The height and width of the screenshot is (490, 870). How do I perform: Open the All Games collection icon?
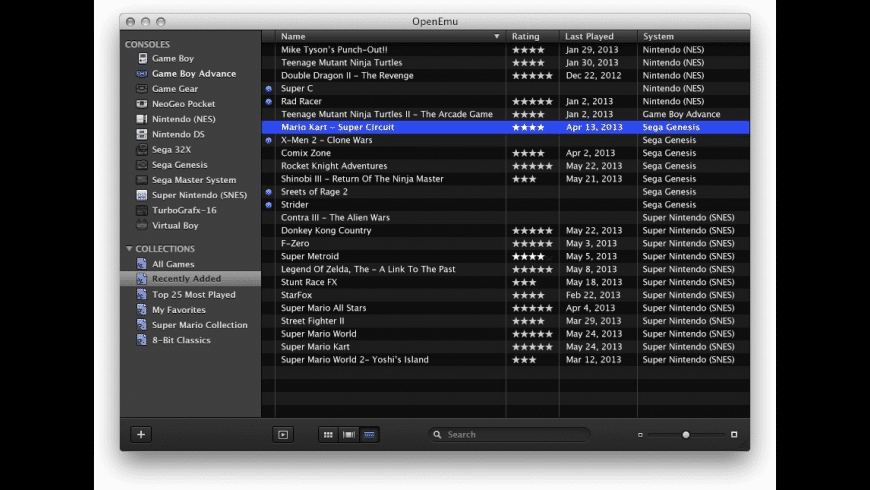pos(142,264)
